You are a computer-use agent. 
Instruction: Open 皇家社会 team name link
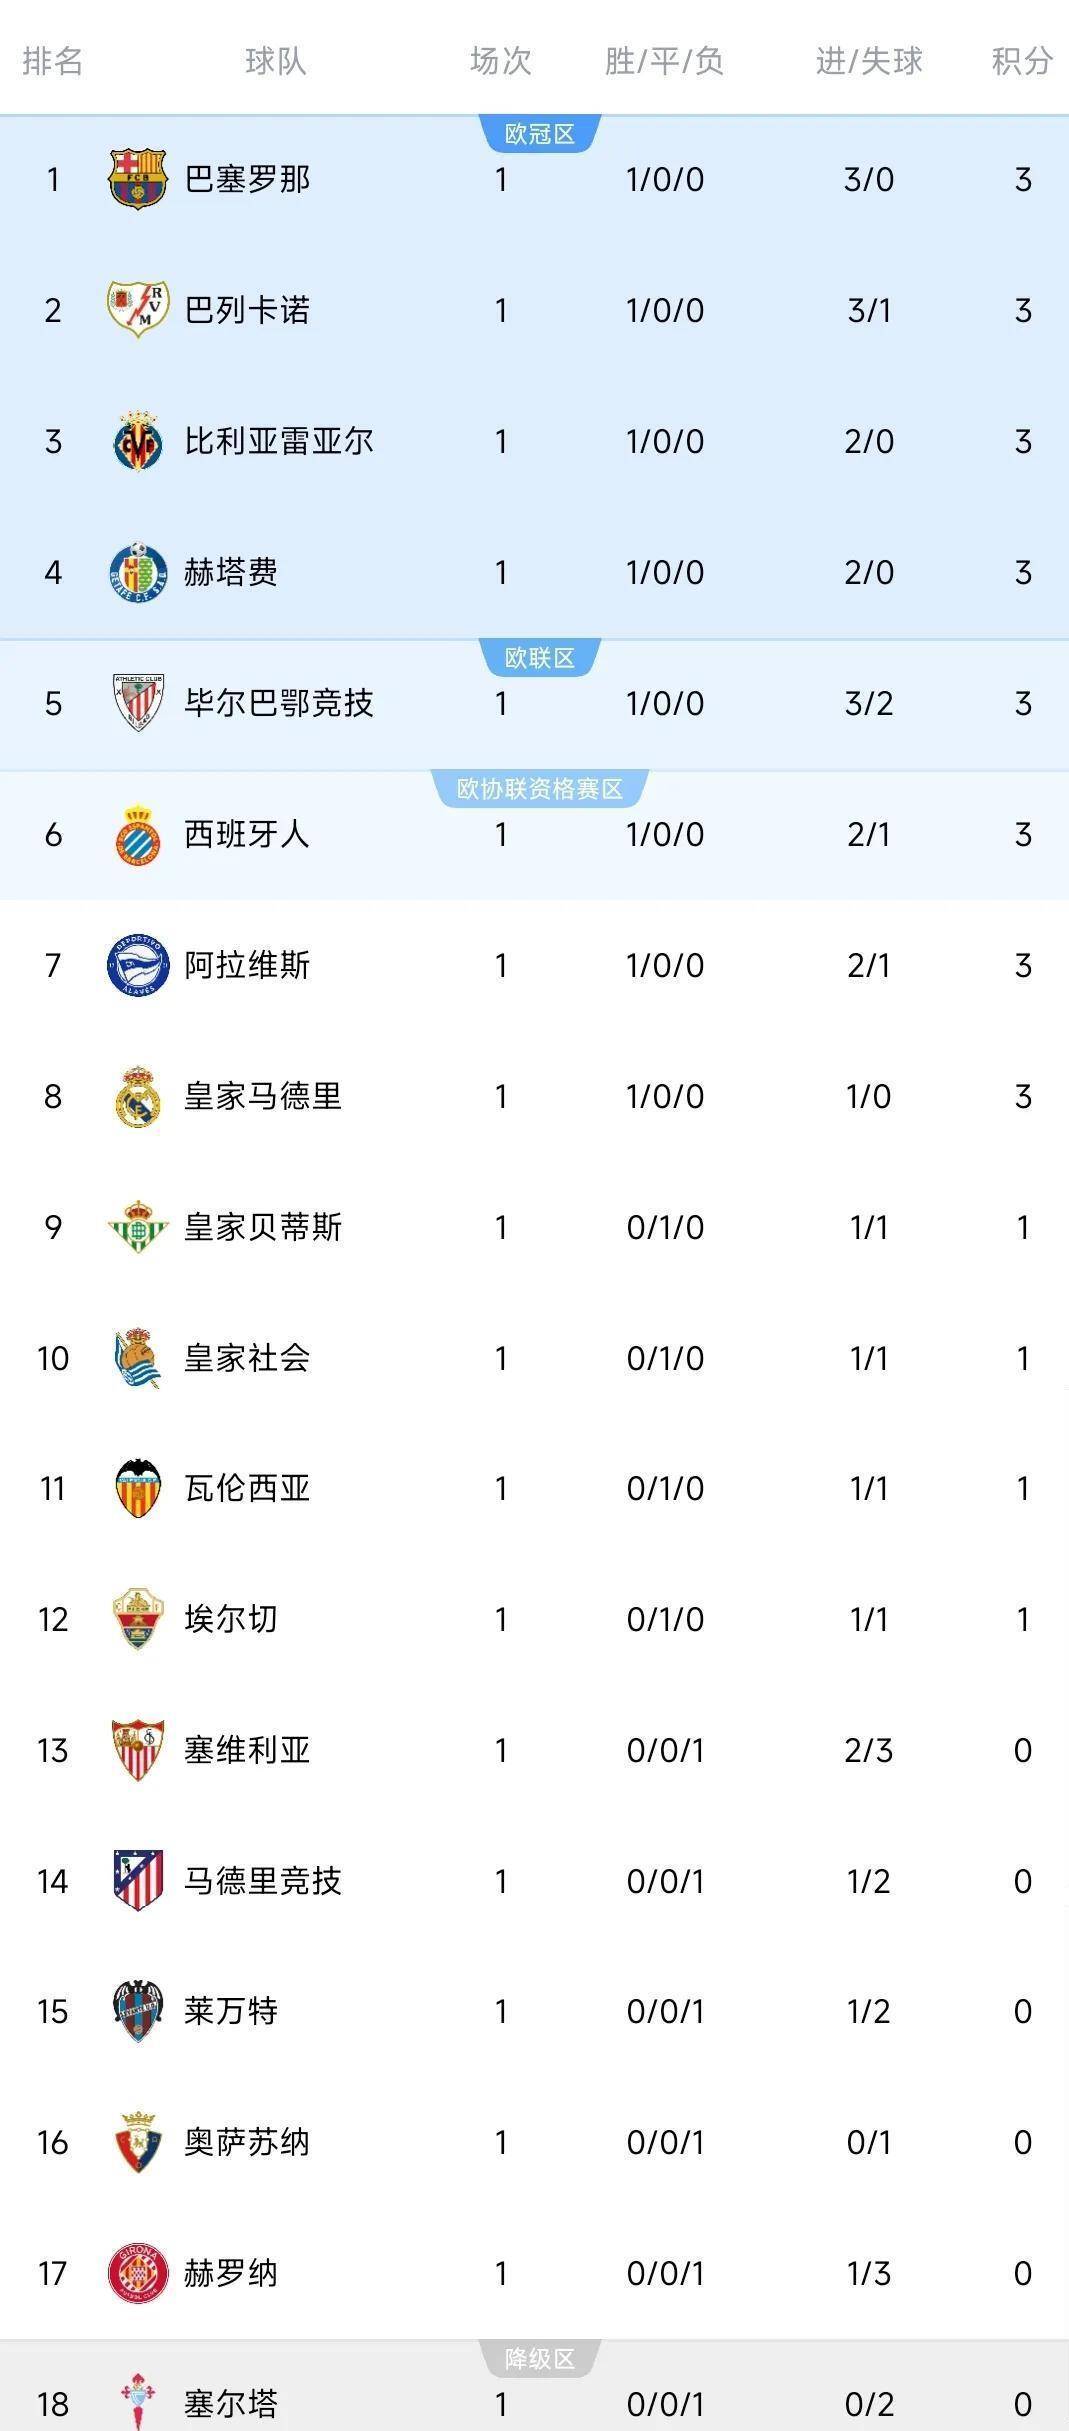(247, 1358)
